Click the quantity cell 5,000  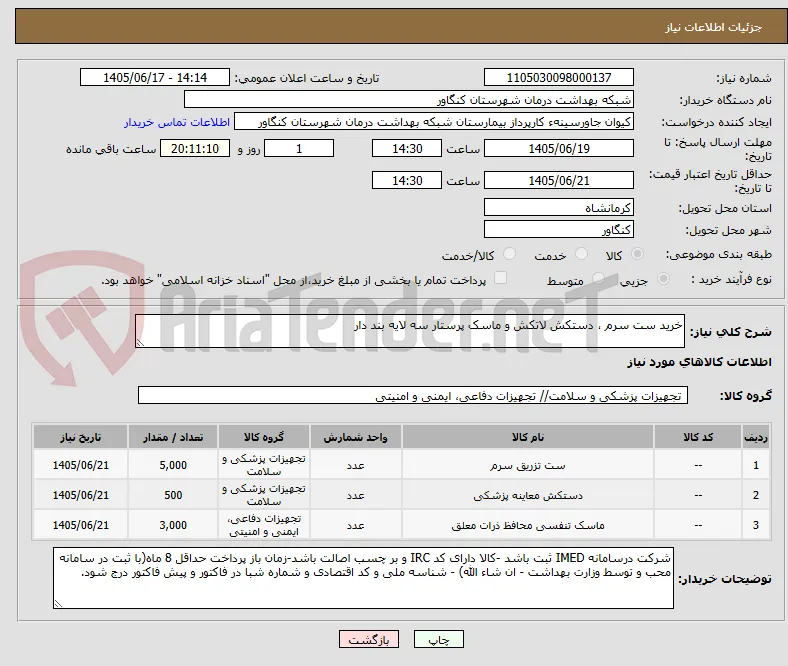pyautogui.click(x=173, y=465)
